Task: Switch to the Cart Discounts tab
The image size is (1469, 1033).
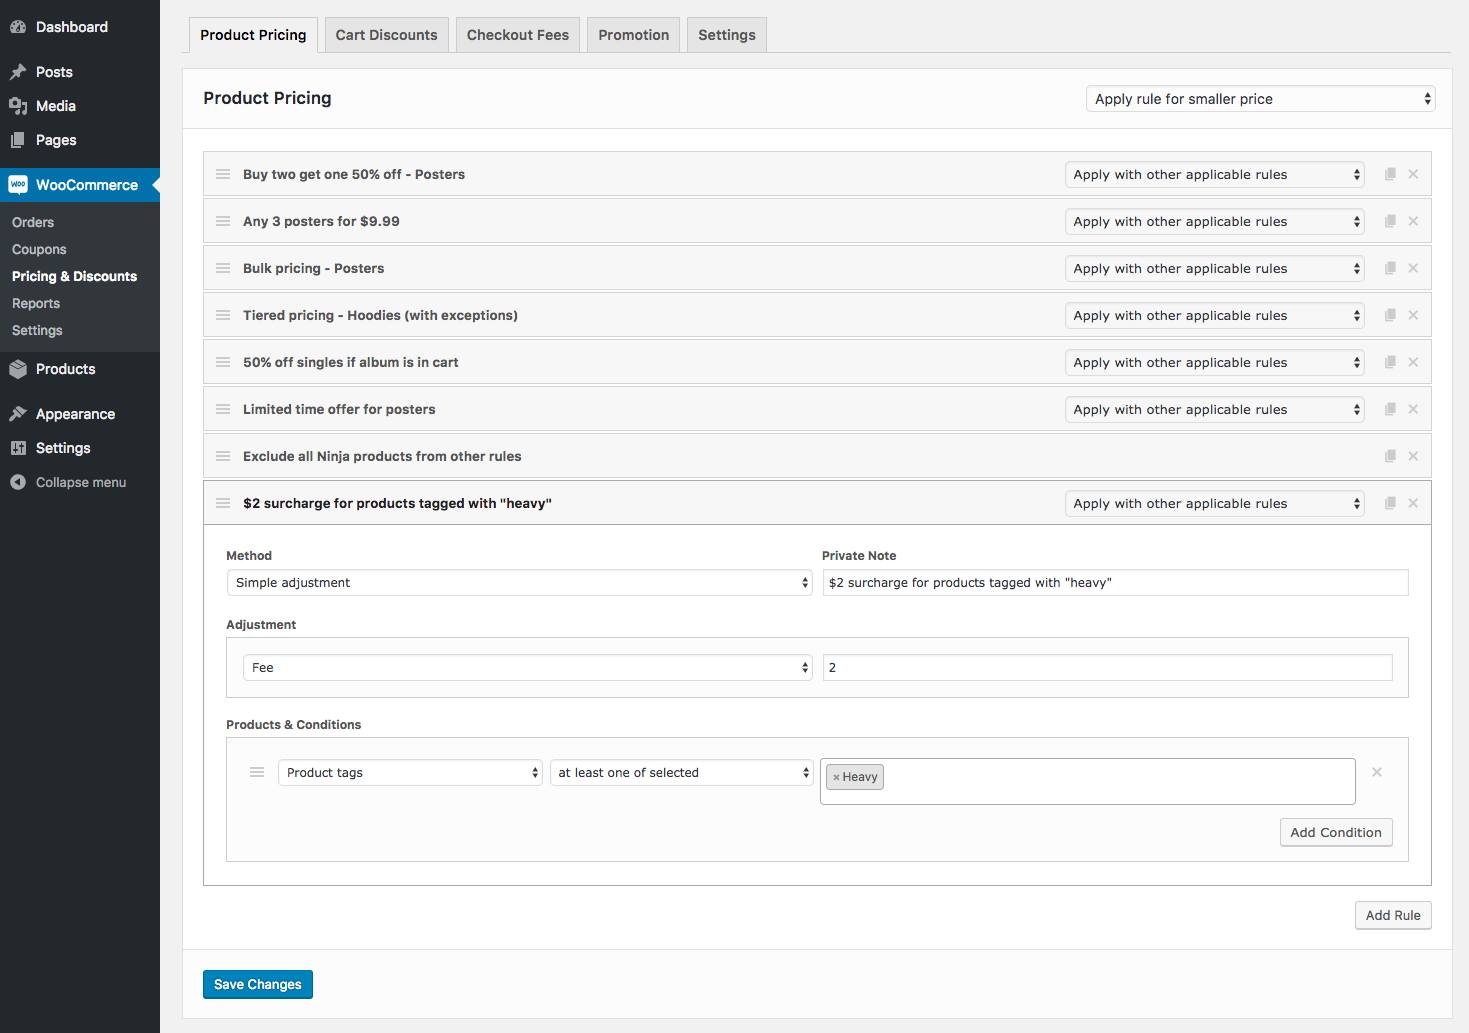Action: point(386,35)
